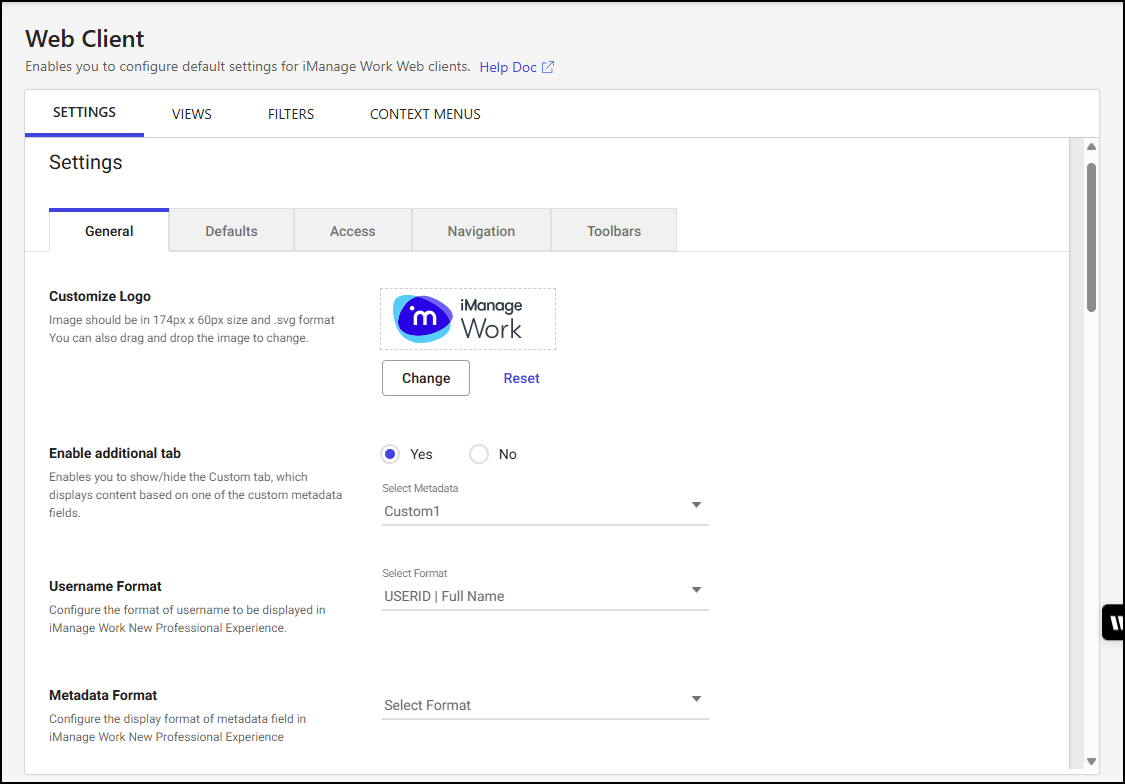Open the Context Menus tab
Viewport: 1125px width, 784px height.
point(425,114)
